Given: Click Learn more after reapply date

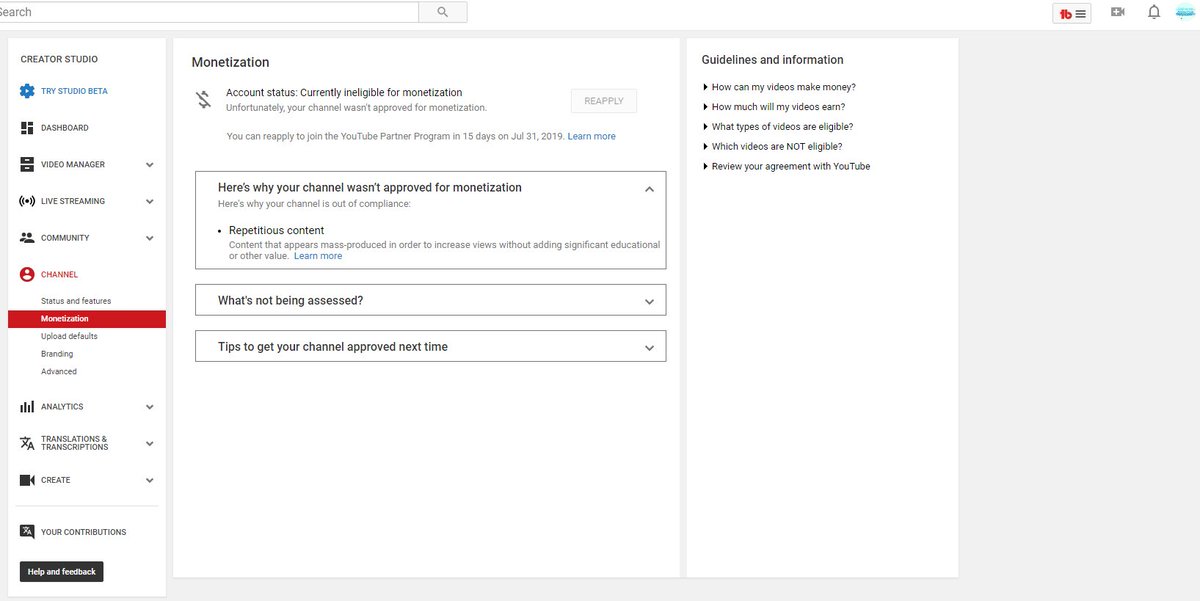Looking at the screenshot, I should click(x=592, y=136).
